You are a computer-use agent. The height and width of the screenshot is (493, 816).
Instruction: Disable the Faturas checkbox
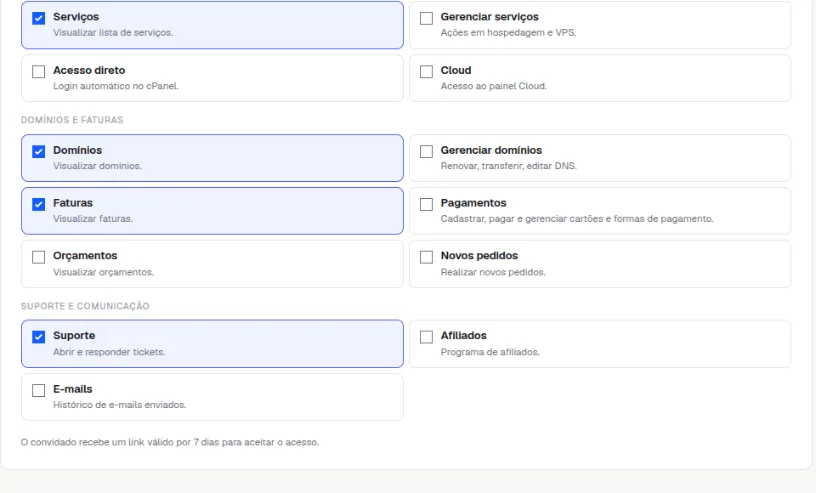click(39, 204)
